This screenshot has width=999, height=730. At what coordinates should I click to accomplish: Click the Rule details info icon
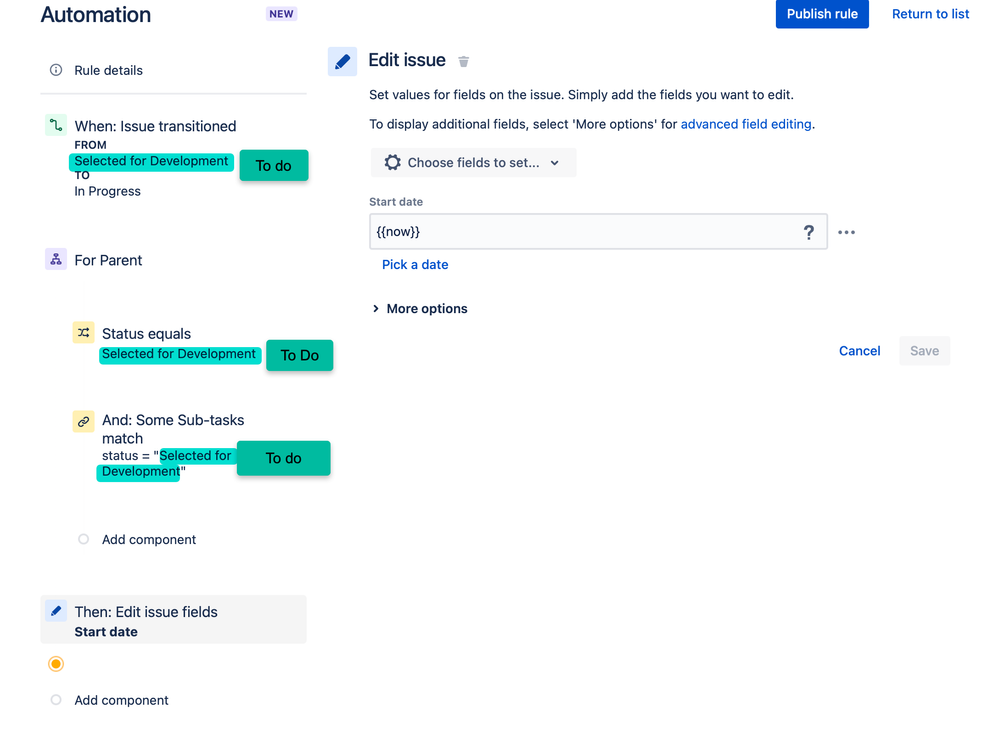tap(56, 70)
